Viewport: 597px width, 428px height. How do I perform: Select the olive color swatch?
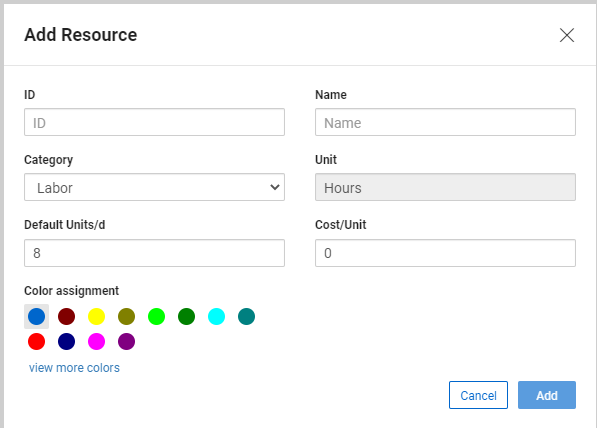[x=126, y=316]
